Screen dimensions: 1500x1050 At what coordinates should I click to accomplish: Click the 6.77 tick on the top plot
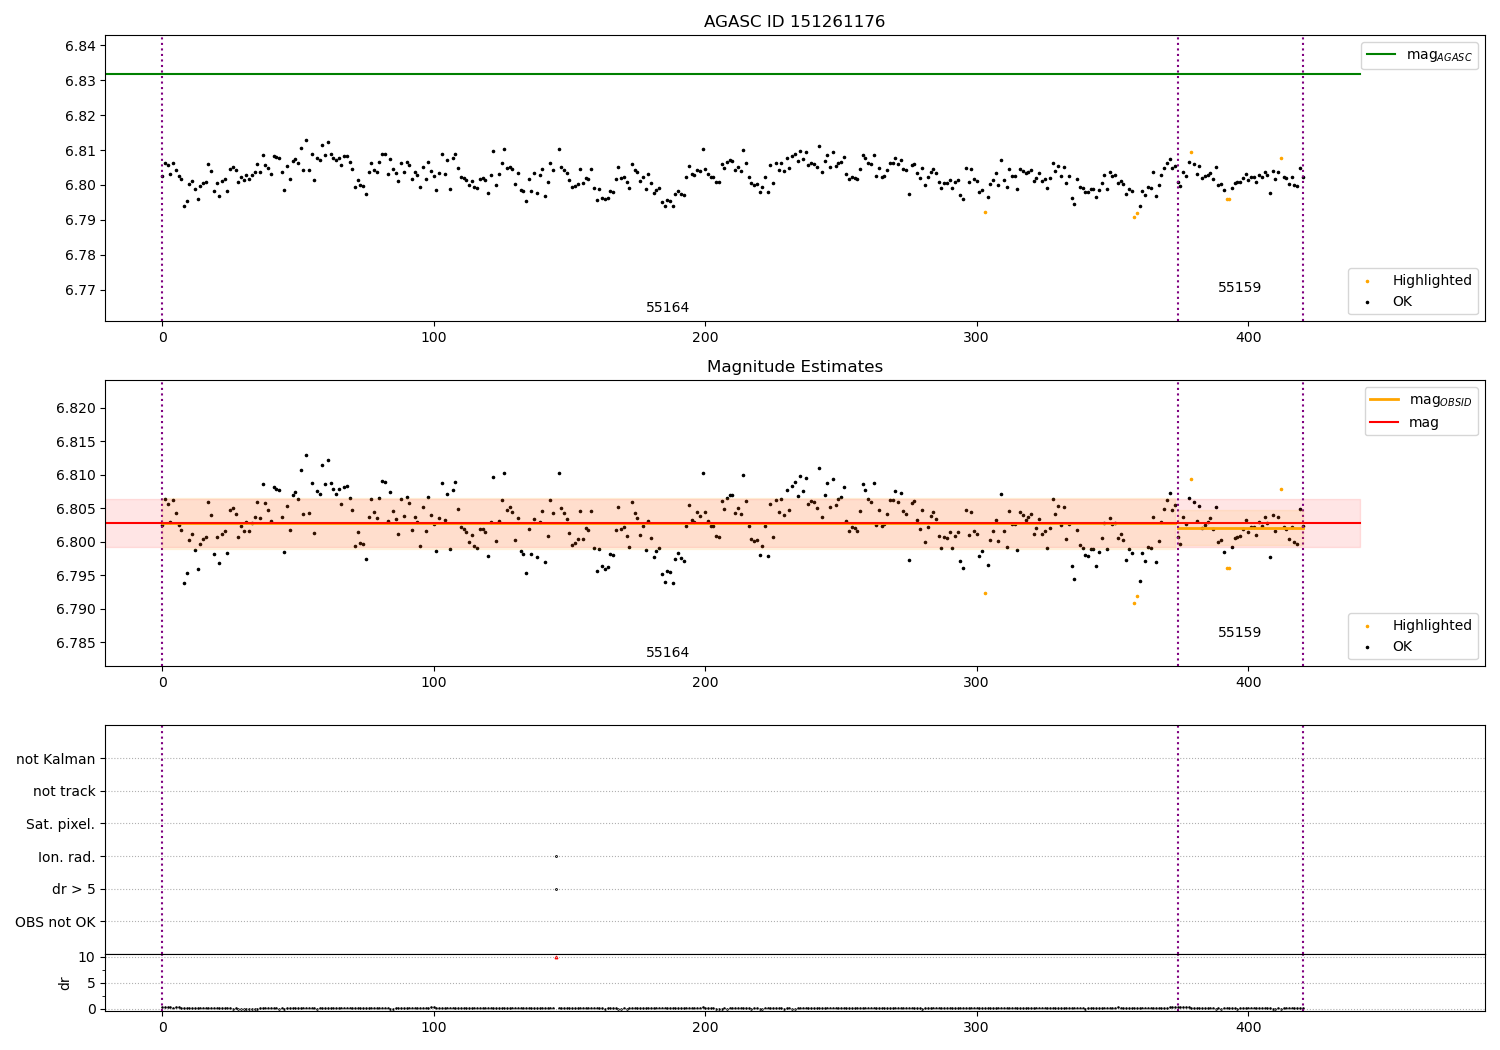81,291
